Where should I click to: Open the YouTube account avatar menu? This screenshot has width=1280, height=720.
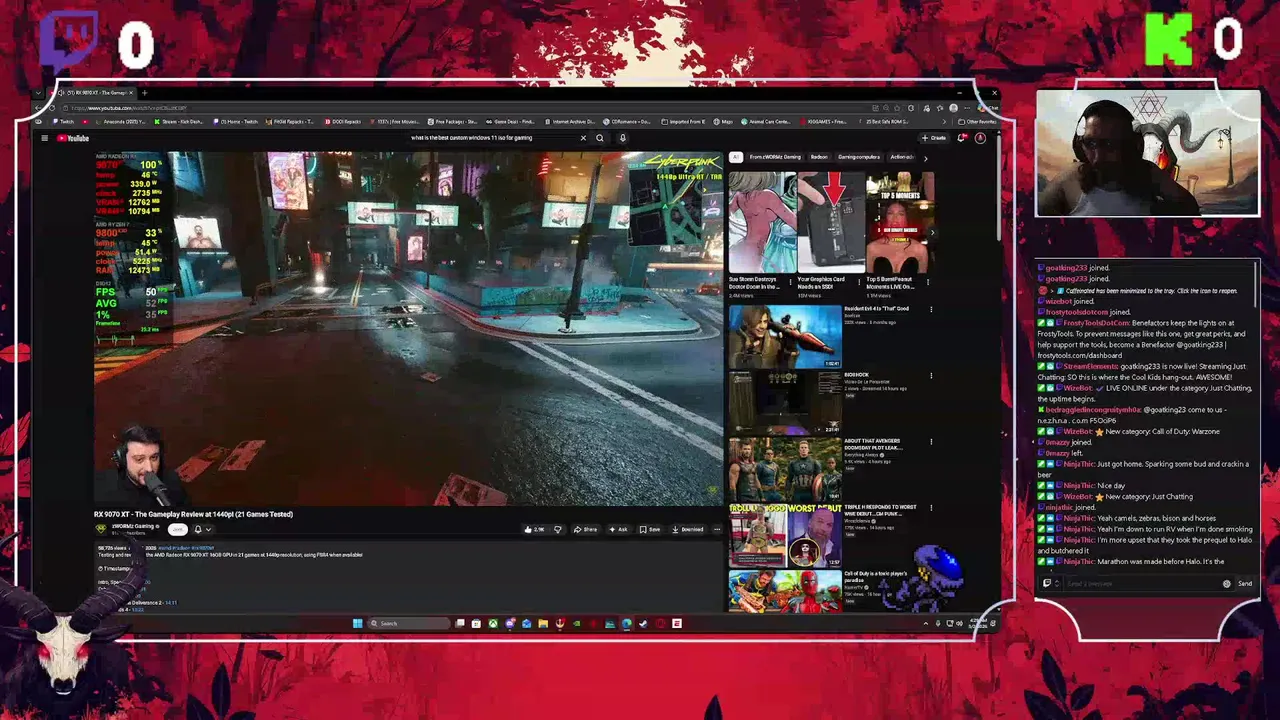point(980,138)
